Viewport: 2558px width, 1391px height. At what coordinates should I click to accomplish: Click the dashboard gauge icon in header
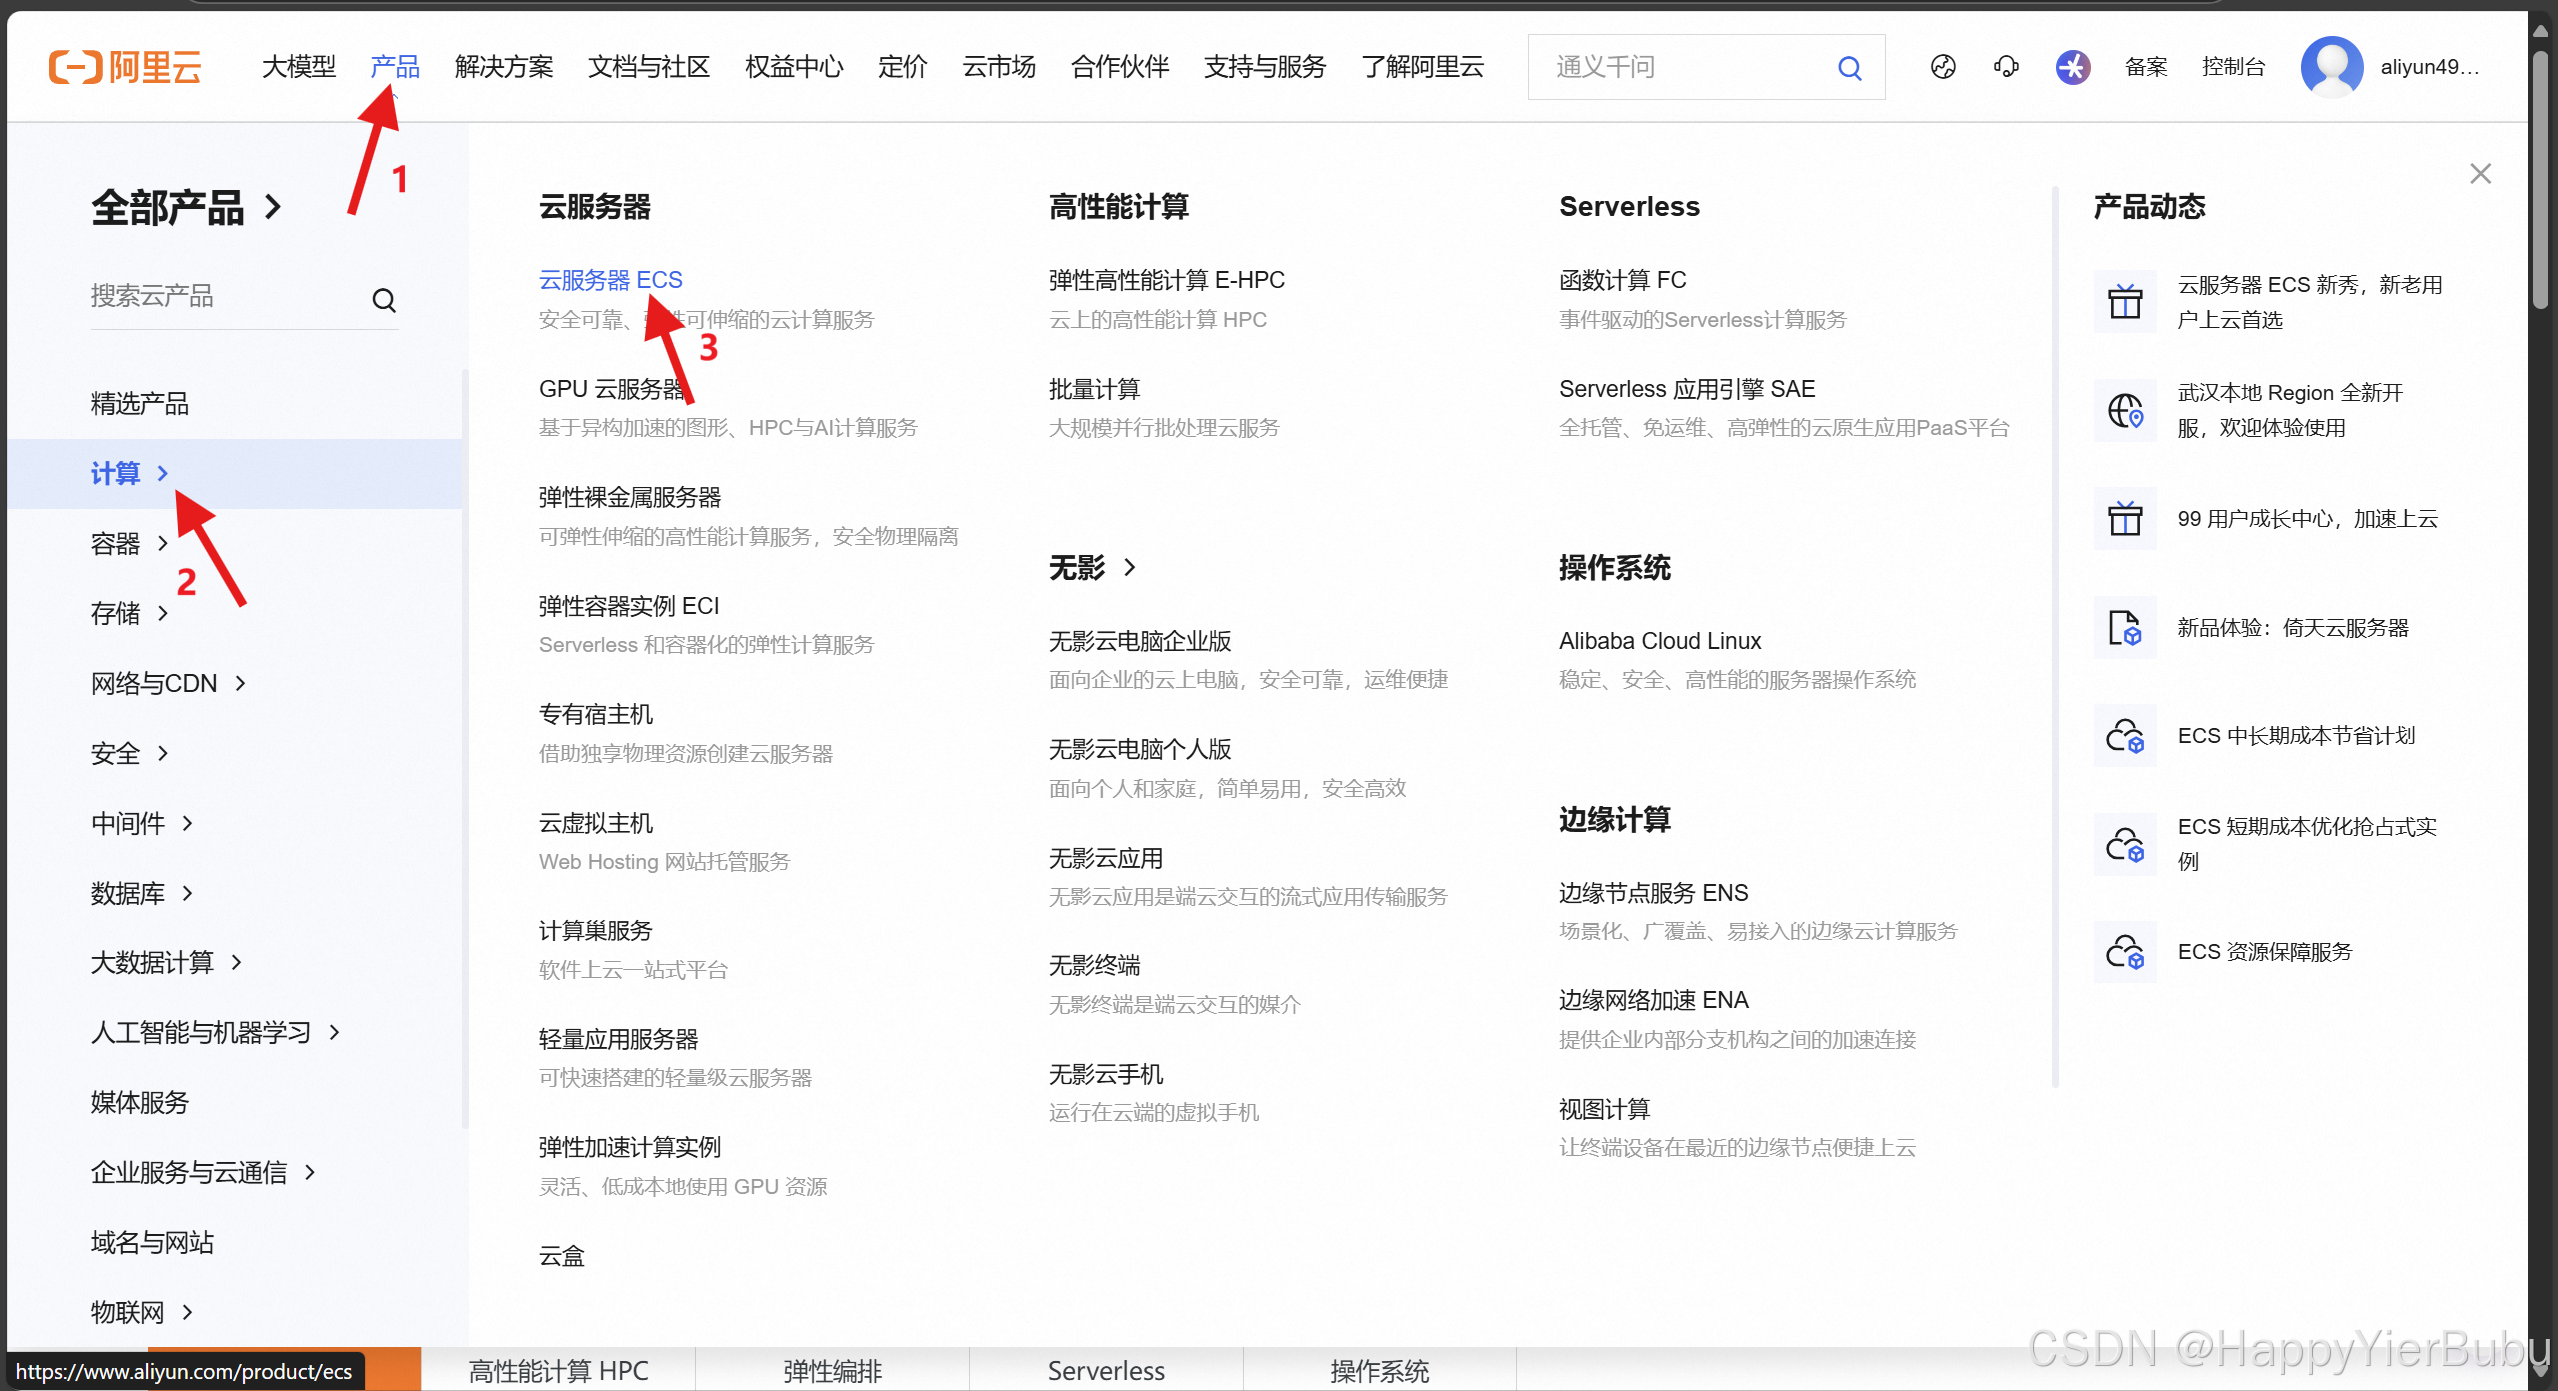click(x=1943, y=67)
